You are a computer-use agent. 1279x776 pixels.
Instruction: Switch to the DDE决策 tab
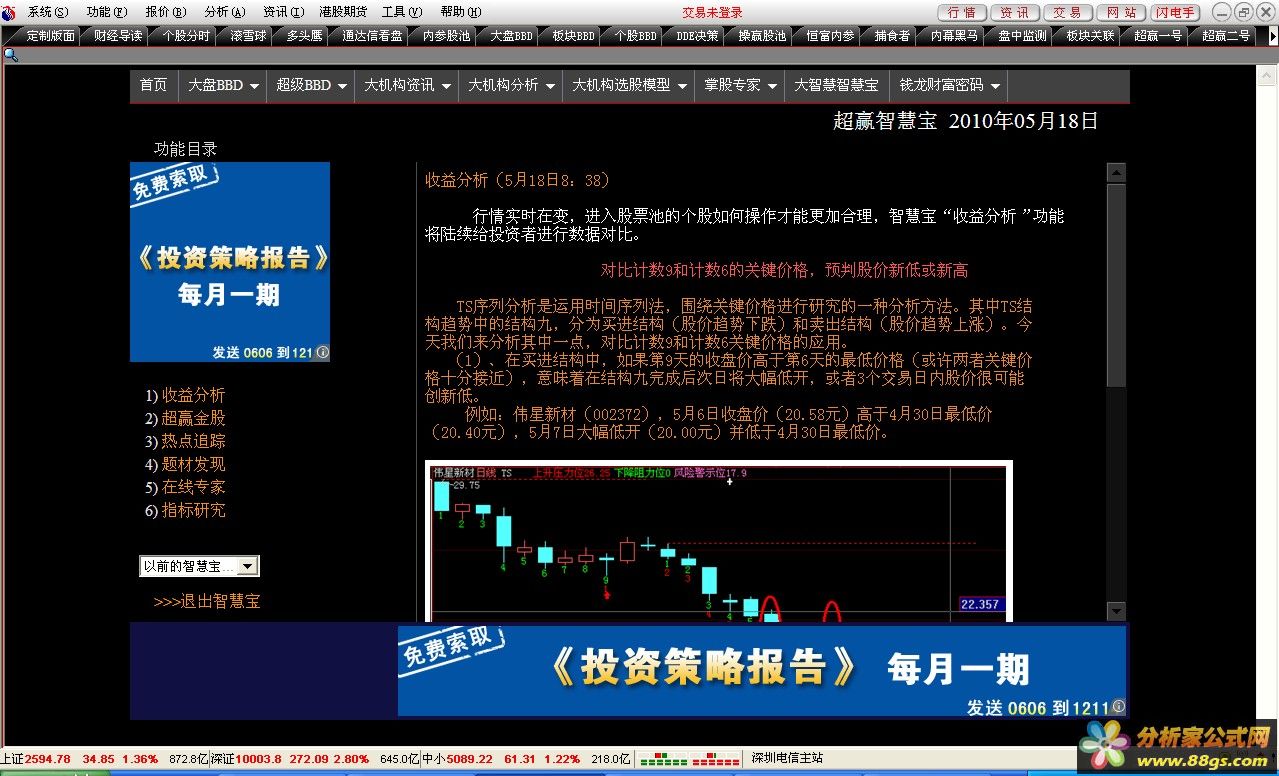pyautogui.click(x=697, y=35)
